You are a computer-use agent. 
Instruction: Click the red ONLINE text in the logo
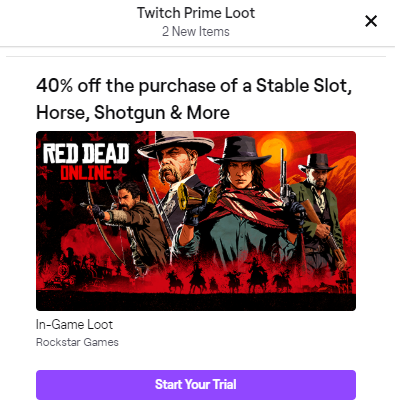pyautogui.click(x=86, y=173)
